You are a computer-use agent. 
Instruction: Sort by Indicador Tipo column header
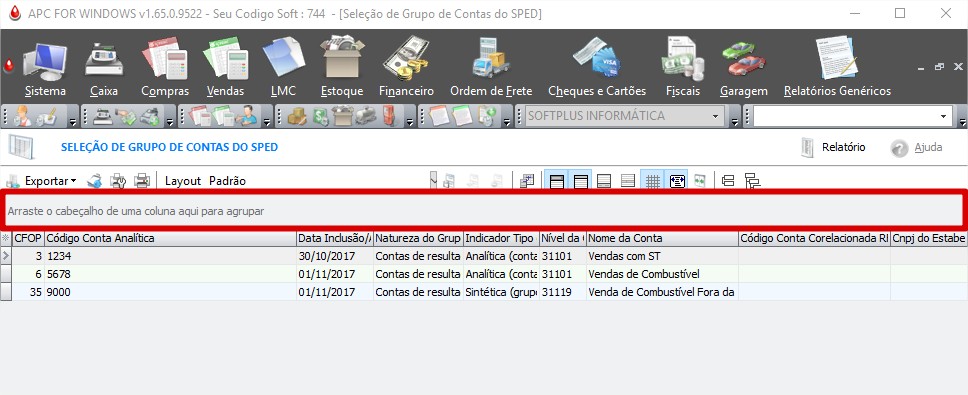(x=501, y=238)
